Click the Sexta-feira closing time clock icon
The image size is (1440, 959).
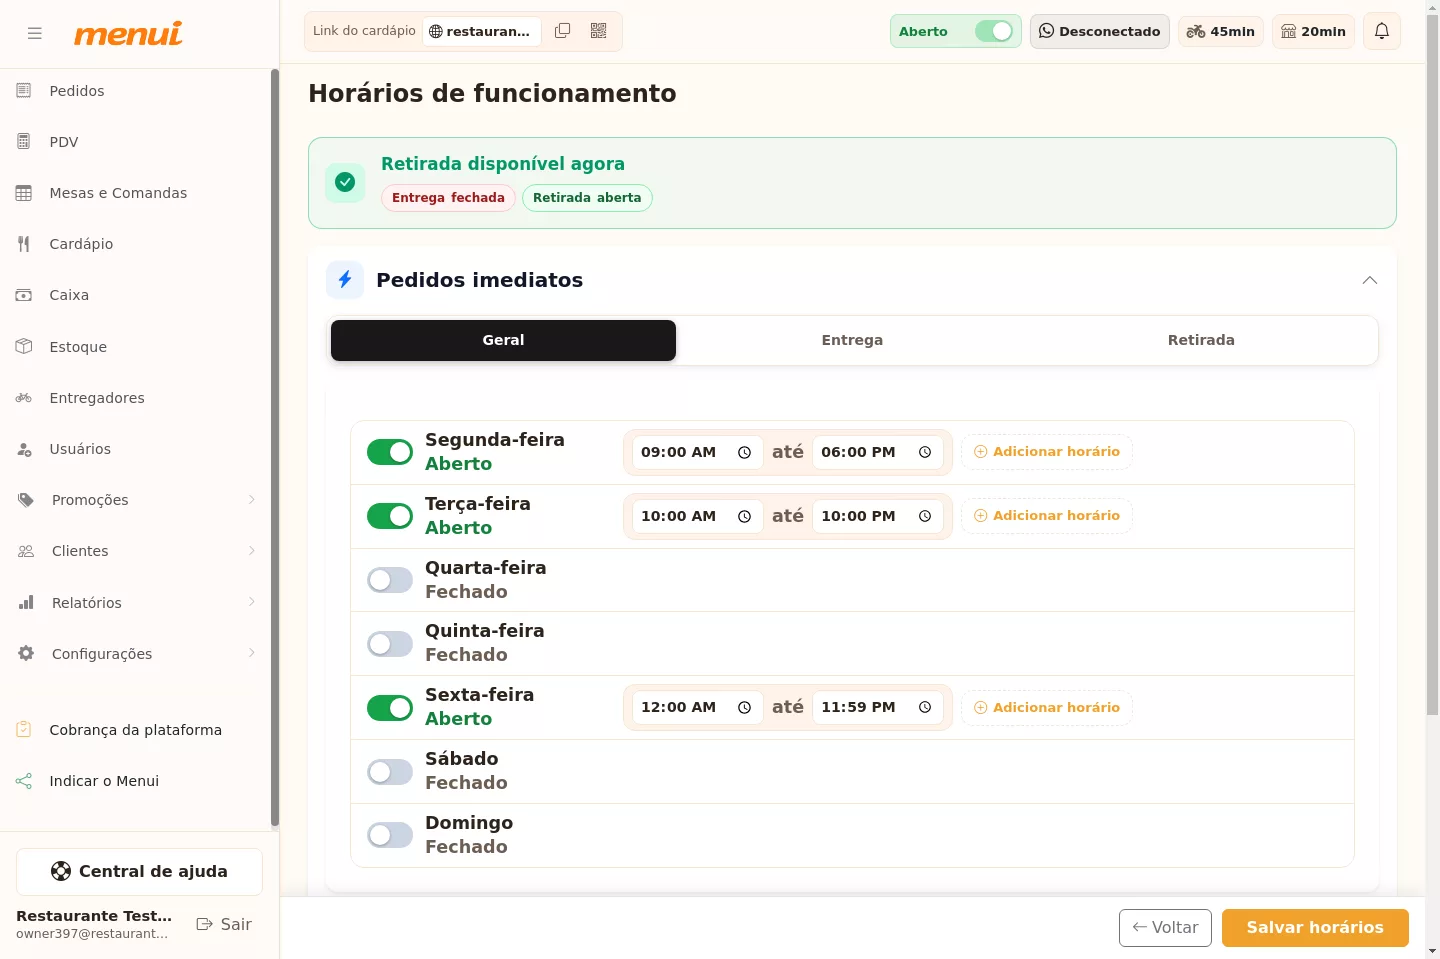[x=925, y=708]
